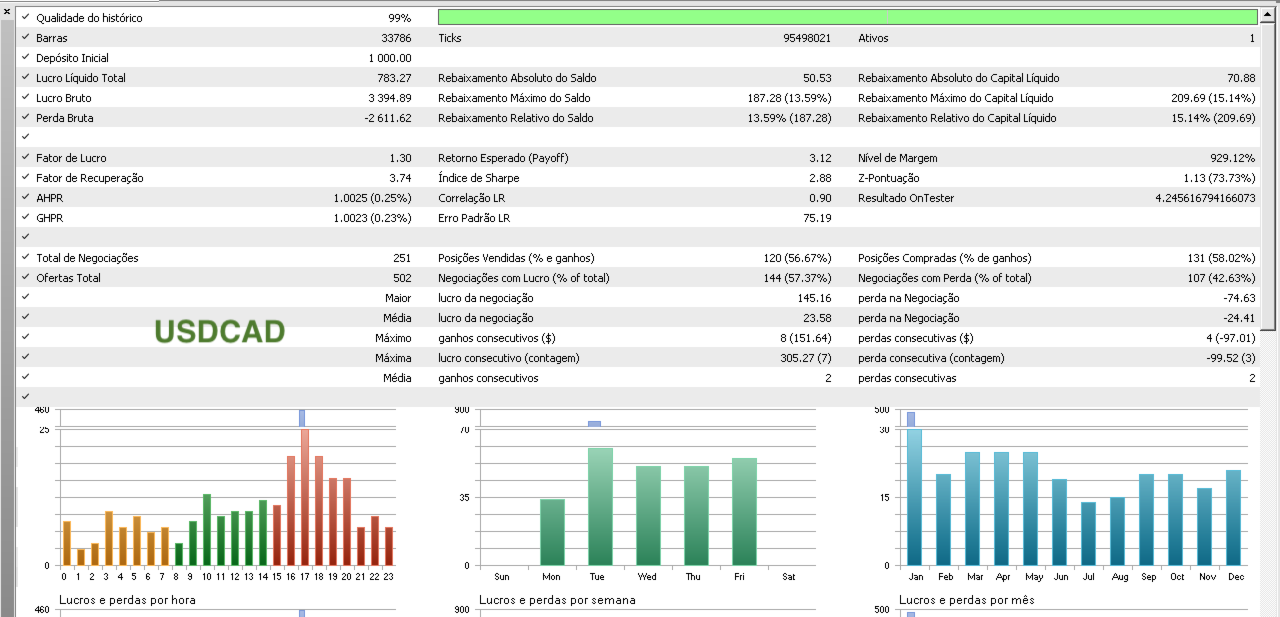The width and height of the screenshot is (1280, 617).
Task: Click the Lucros e perdas por hora title
Action: point(127,600)
